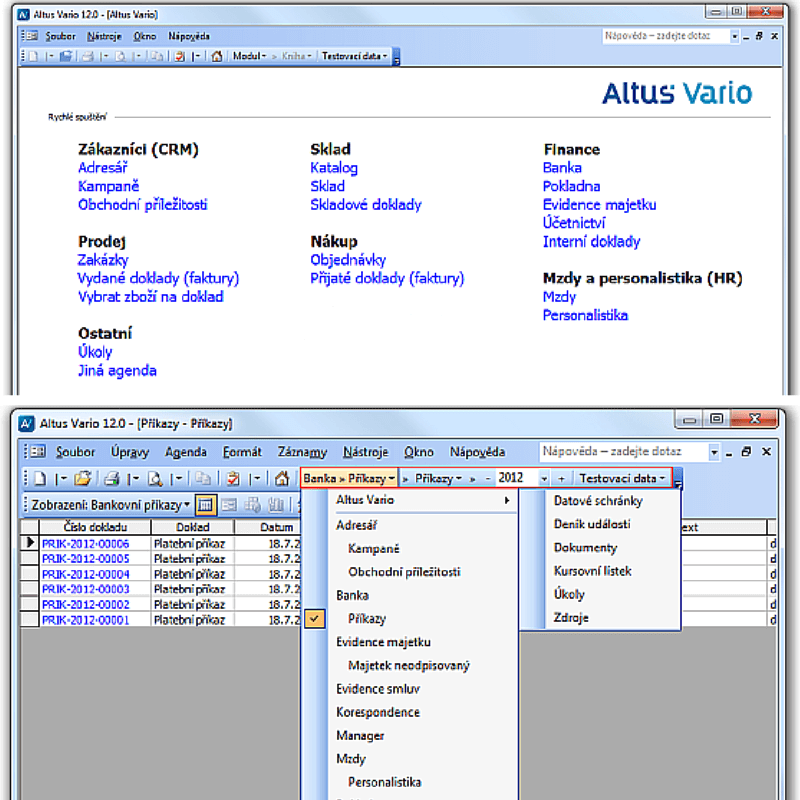This screenshot has height=800, width=800.
Task: Switch to the table view icon next to Zobrazení
Action: click(205, 505)
